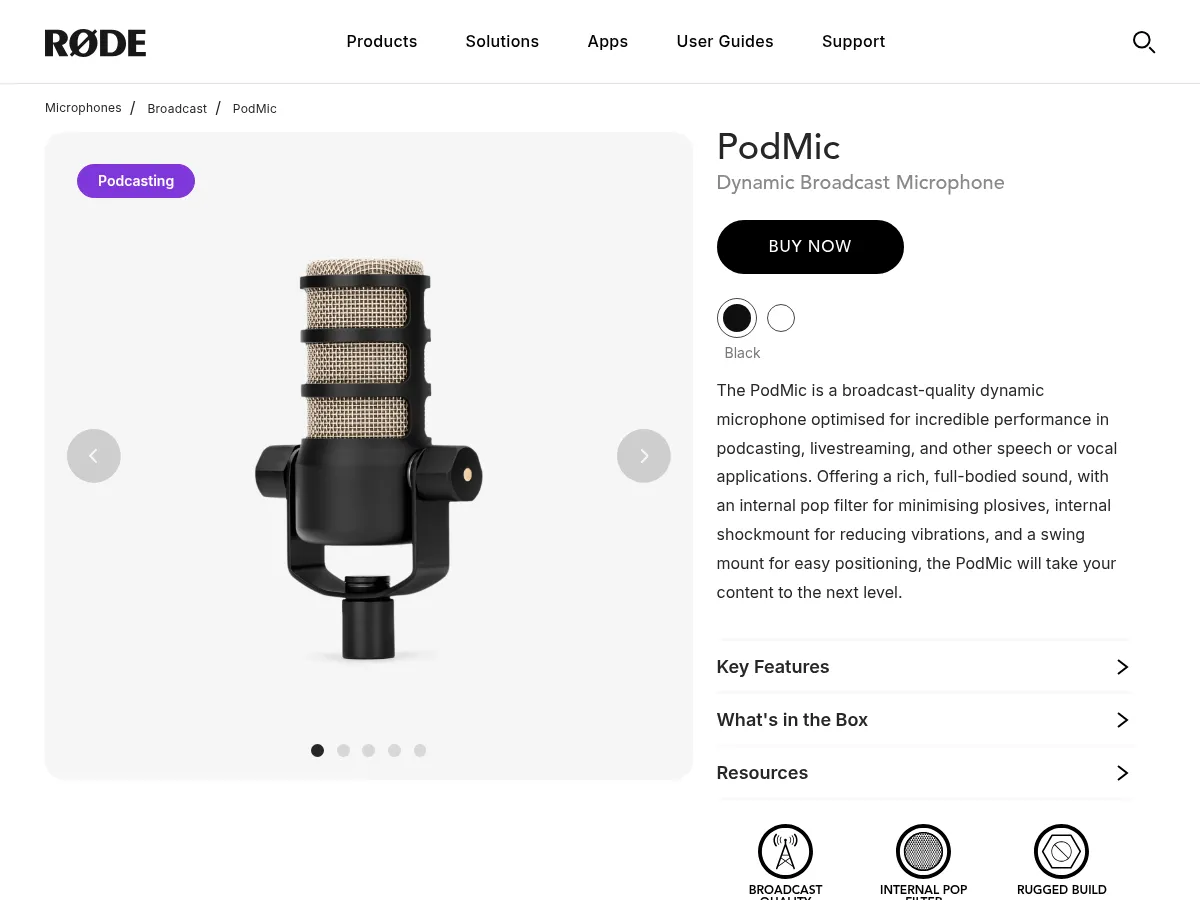Open the Products menu
1200x900 pixels.
tap(382, 41)
